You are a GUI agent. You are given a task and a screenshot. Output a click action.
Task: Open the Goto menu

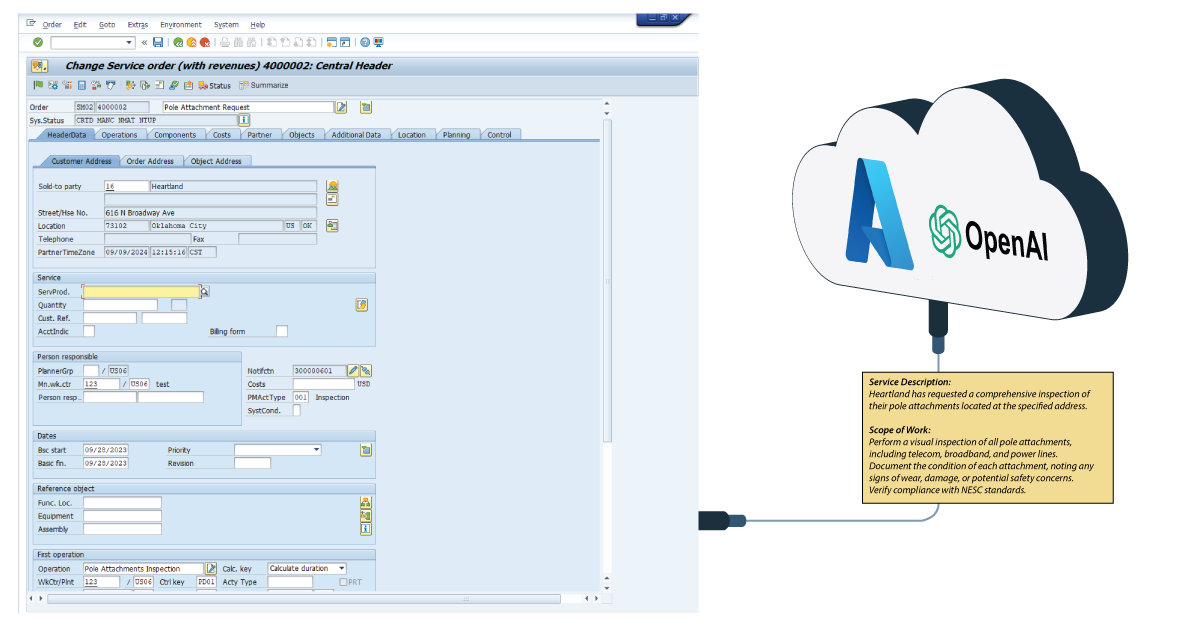click(x=107, y=24)
